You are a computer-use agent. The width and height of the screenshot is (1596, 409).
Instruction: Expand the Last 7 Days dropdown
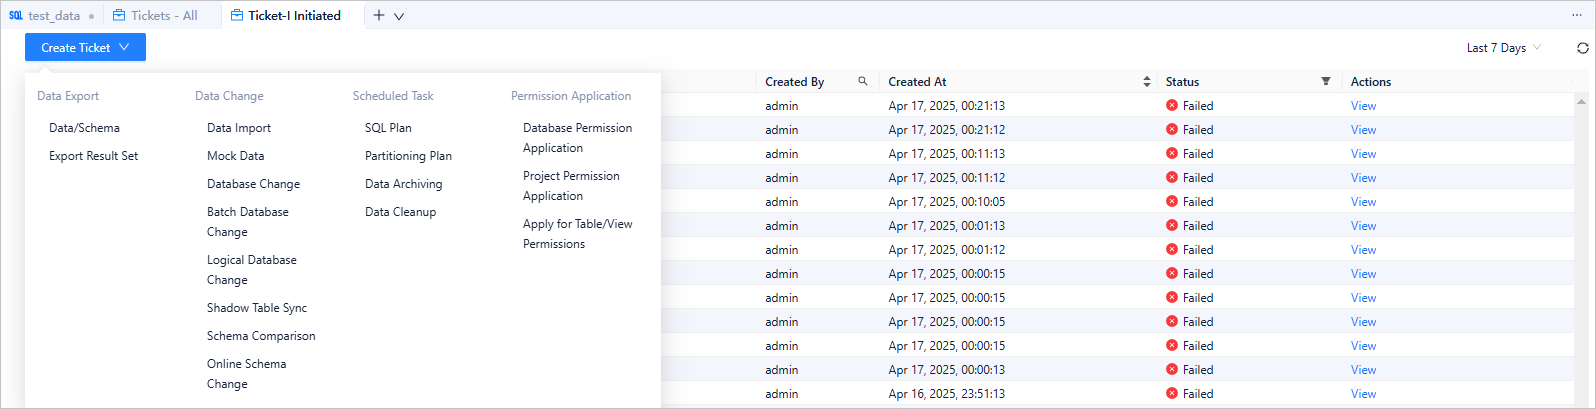[1503, 48]
